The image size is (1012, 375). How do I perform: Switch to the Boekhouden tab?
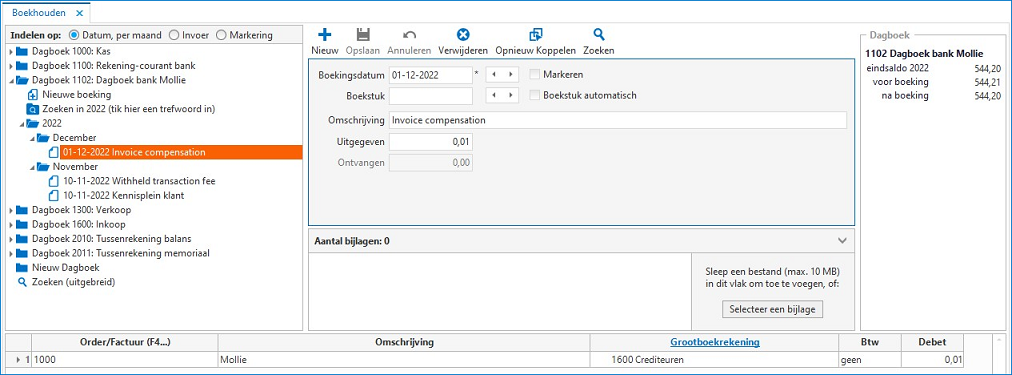tap(39, 13)
